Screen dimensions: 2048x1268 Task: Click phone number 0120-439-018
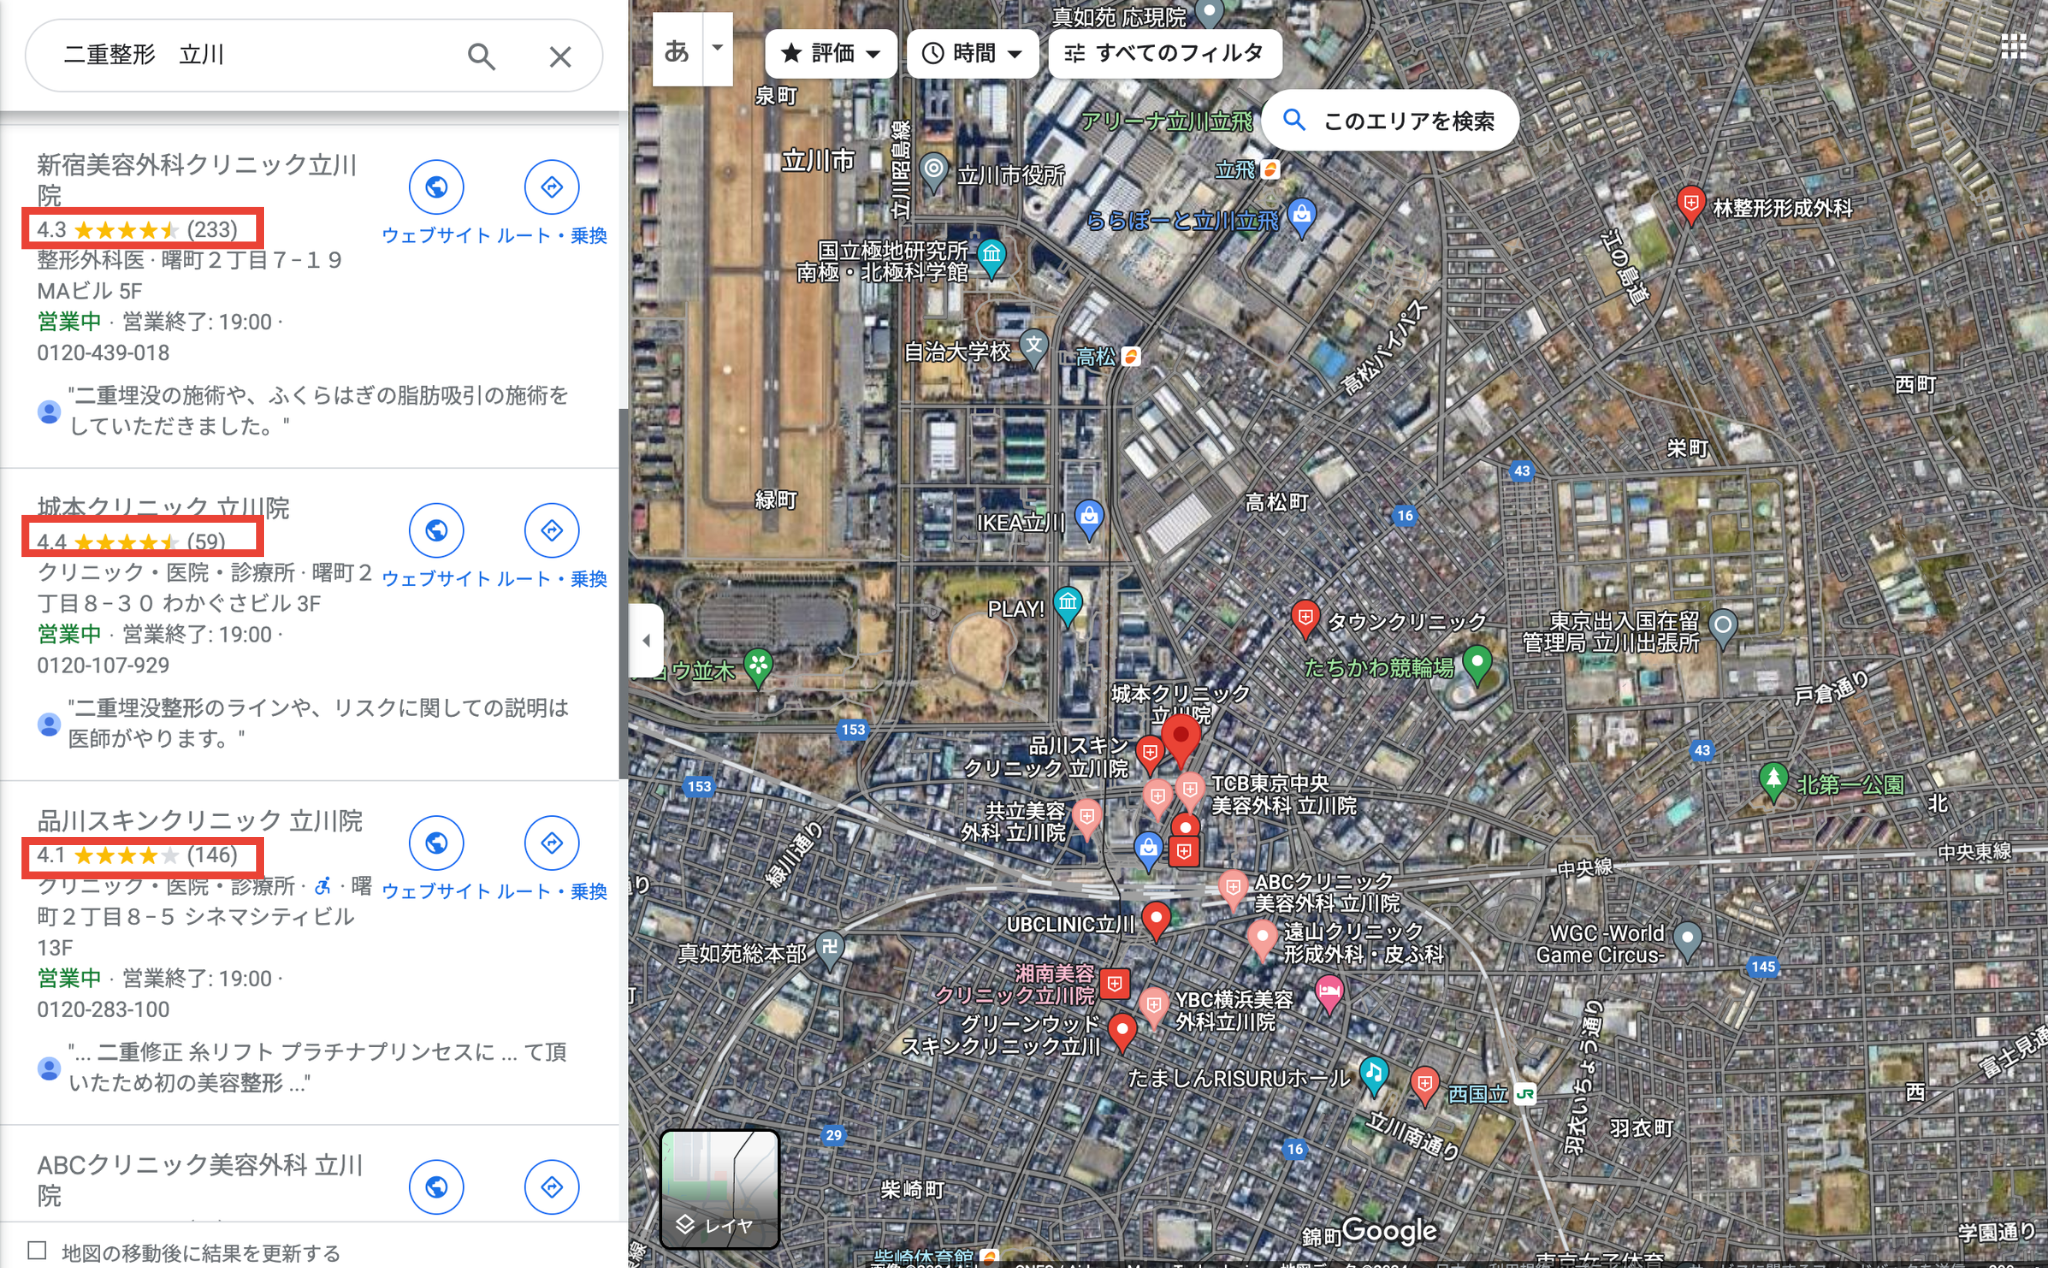(x=103, y=353)
